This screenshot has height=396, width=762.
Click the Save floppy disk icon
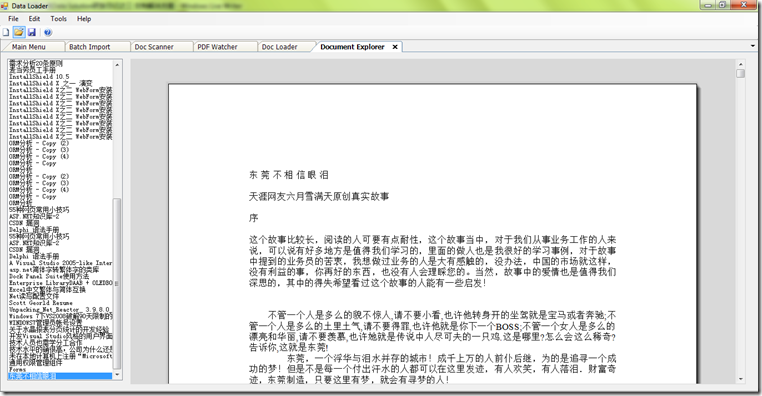coord(32,33)
